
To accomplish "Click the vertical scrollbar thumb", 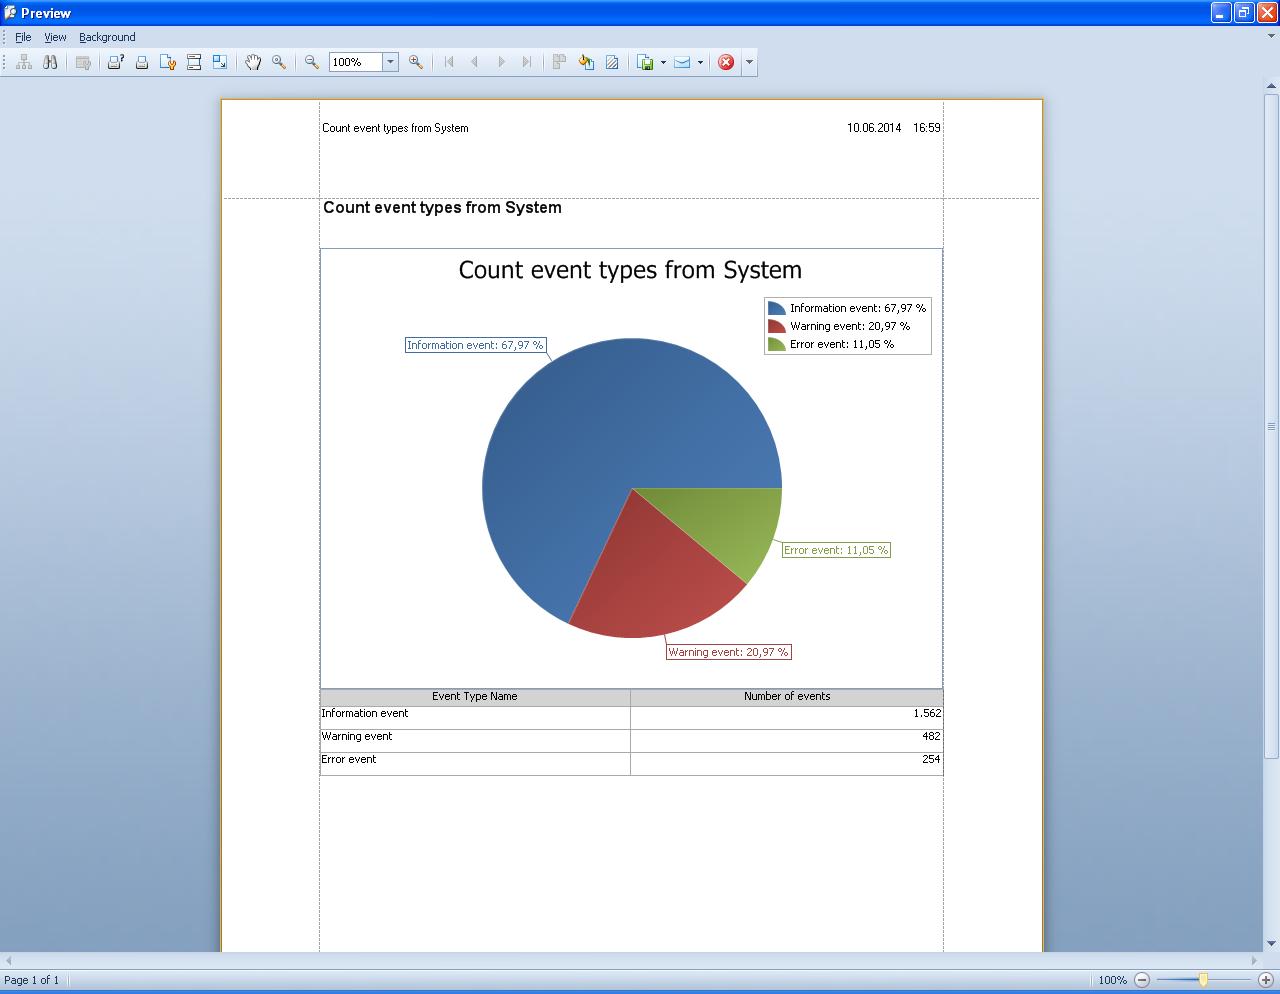I will [x=1272, y=427].
